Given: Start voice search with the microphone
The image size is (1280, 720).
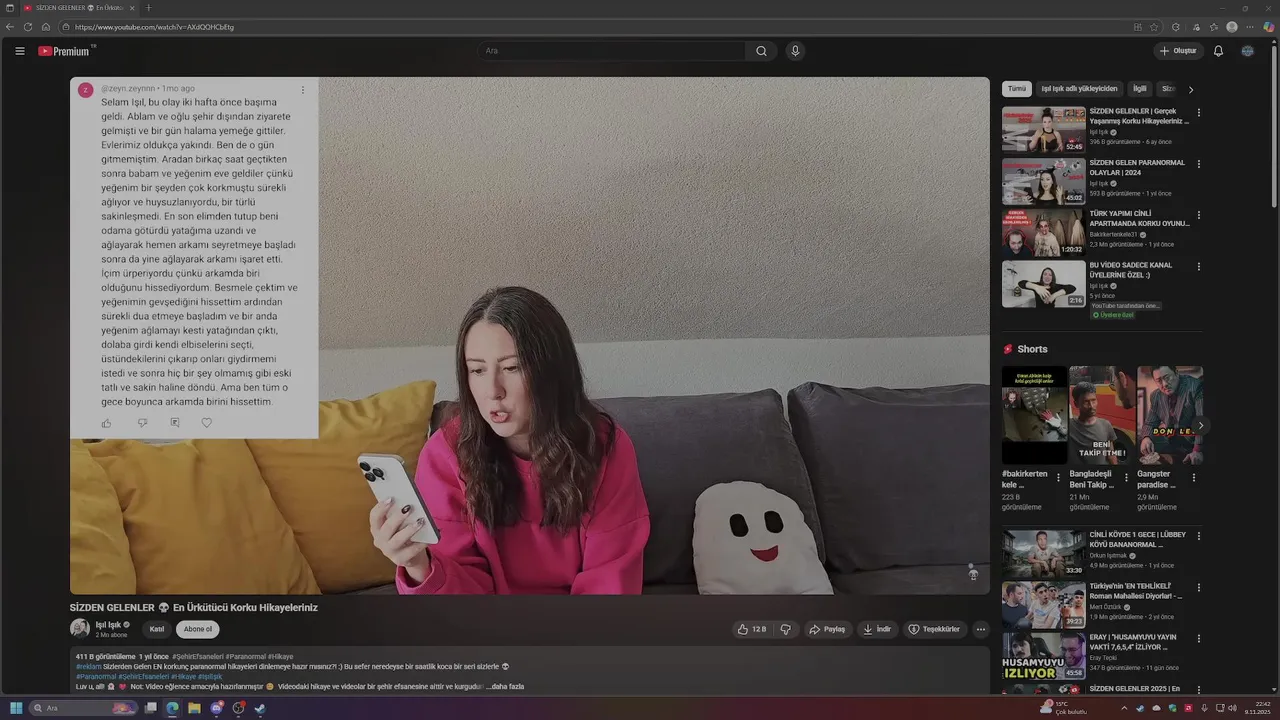Looking at the screenshot, I should (795, 51).
